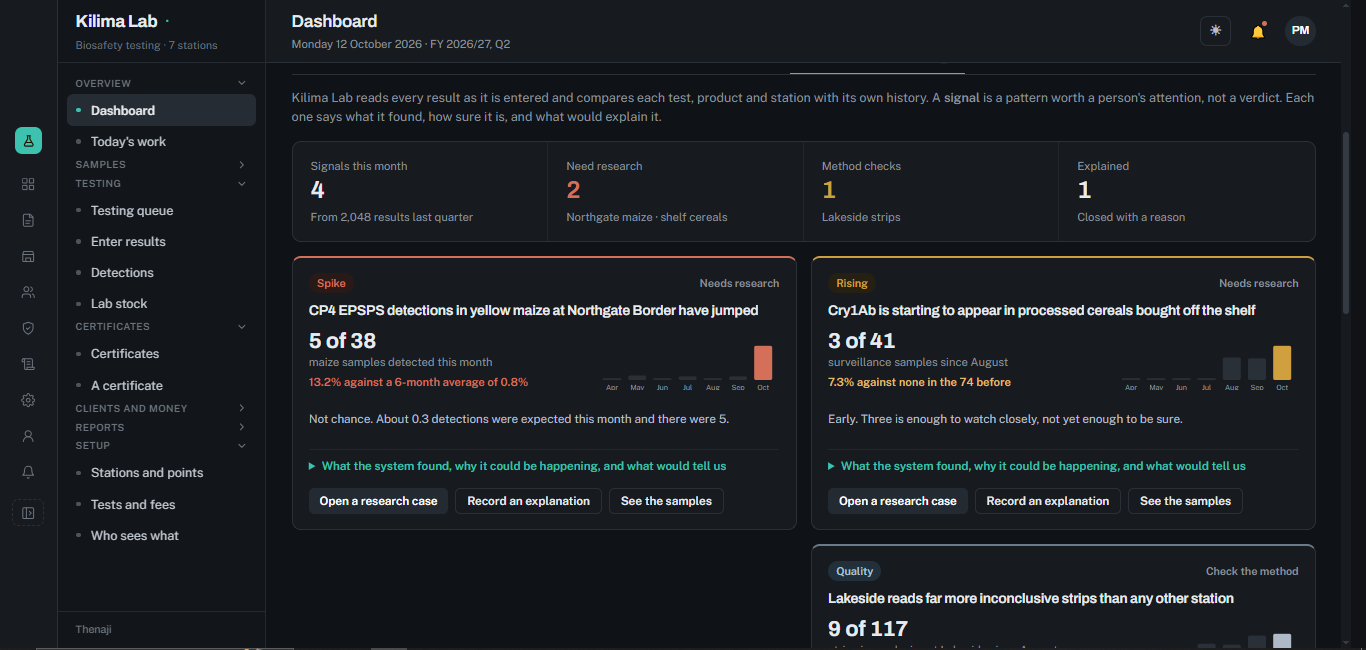1366x650 pixels.
Task: Expand CP4 EPSPS card's 'What the system found' details
Action: tap(518, 466)
